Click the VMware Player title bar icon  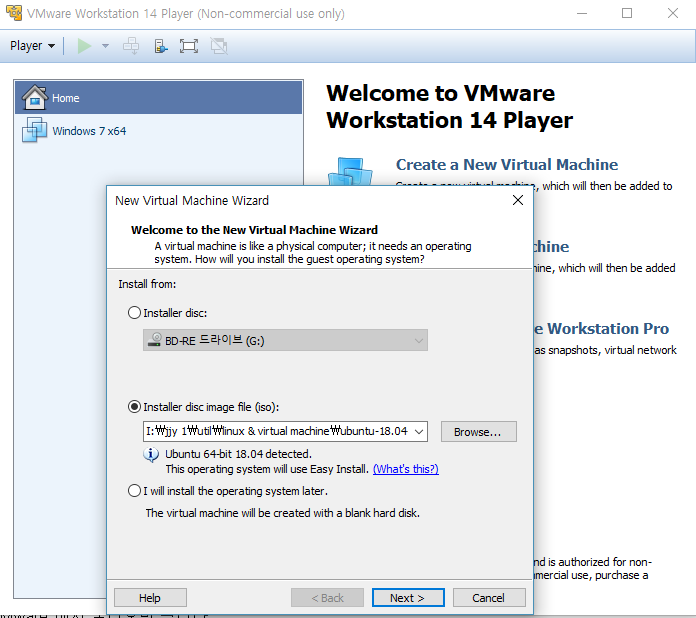pyautogui.click(x=14, y=13)
